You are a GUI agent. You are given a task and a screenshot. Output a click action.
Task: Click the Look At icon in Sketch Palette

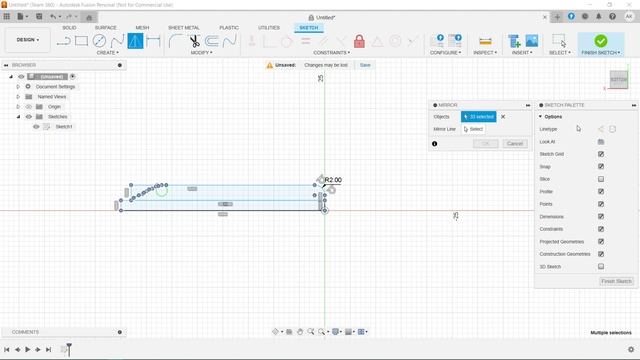[x=600, y=142]
